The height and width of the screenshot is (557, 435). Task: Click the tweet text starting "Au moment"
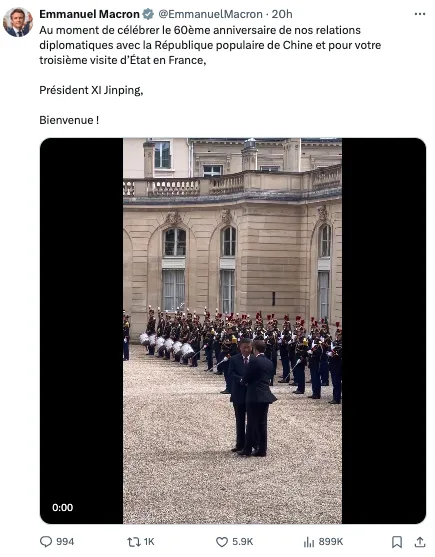point(210,45)
